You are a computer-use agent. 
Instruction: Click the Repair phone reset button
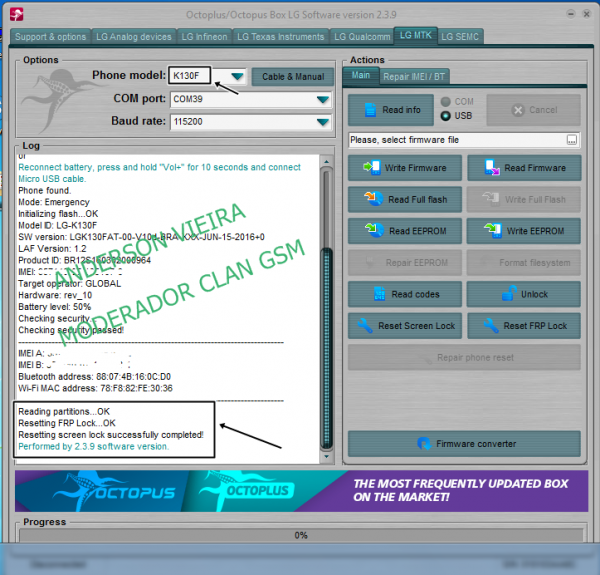point(464,357)
